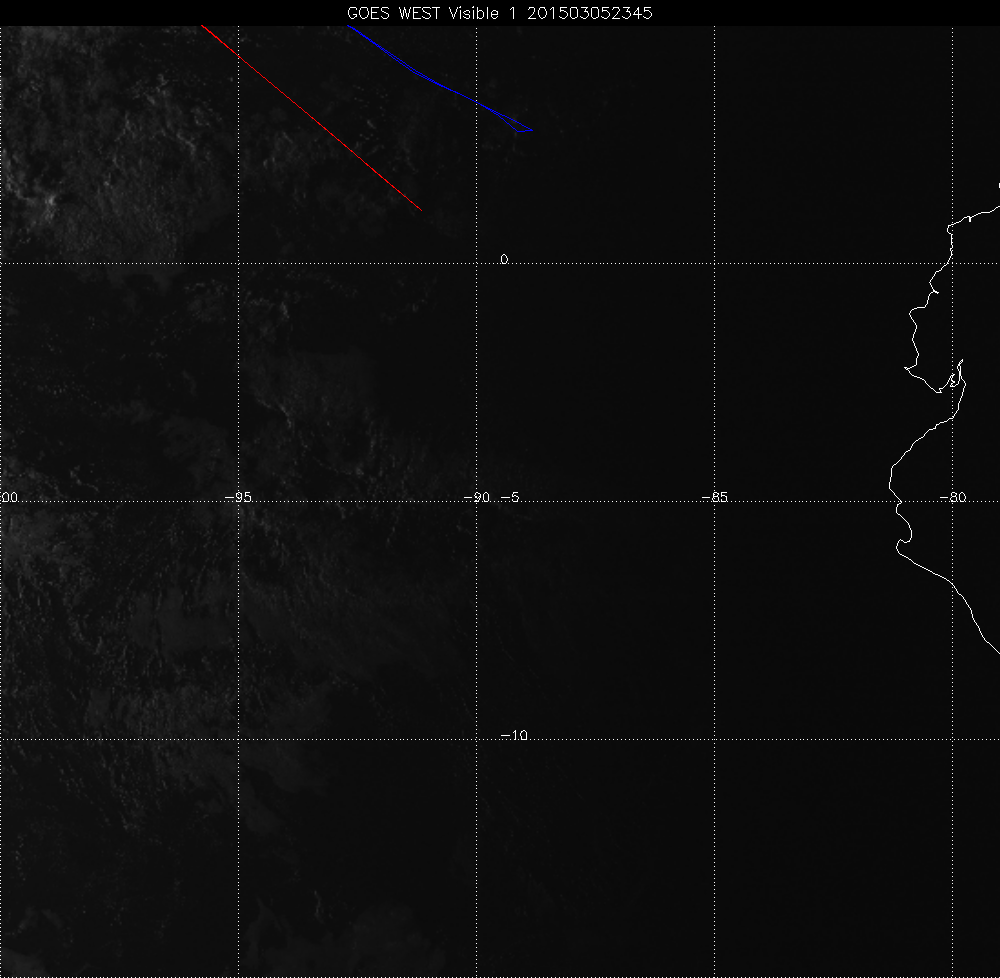Click the "0" latitude label

pyautogui.click(x=504, y=259)
